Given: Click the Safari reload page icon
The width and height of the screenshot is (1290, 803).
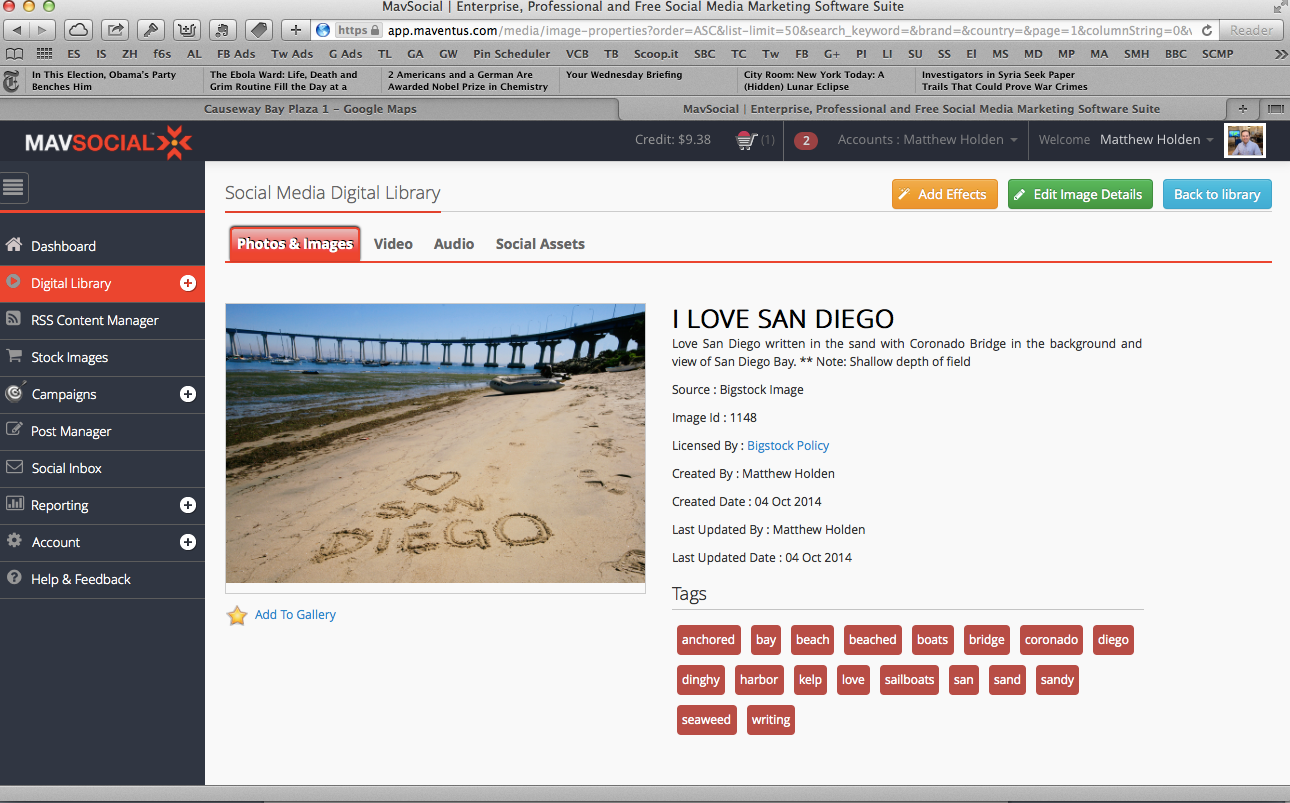Looking at the screenshot, I should (1207, 30).
